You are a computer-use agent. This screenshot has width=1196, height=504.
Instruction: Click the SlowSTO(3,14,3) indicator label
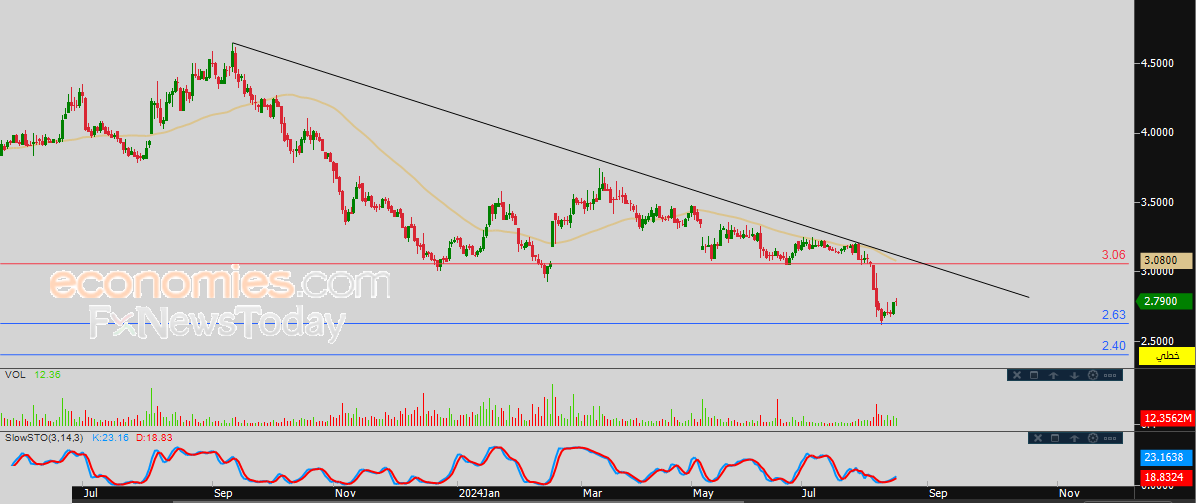point(45,438)
